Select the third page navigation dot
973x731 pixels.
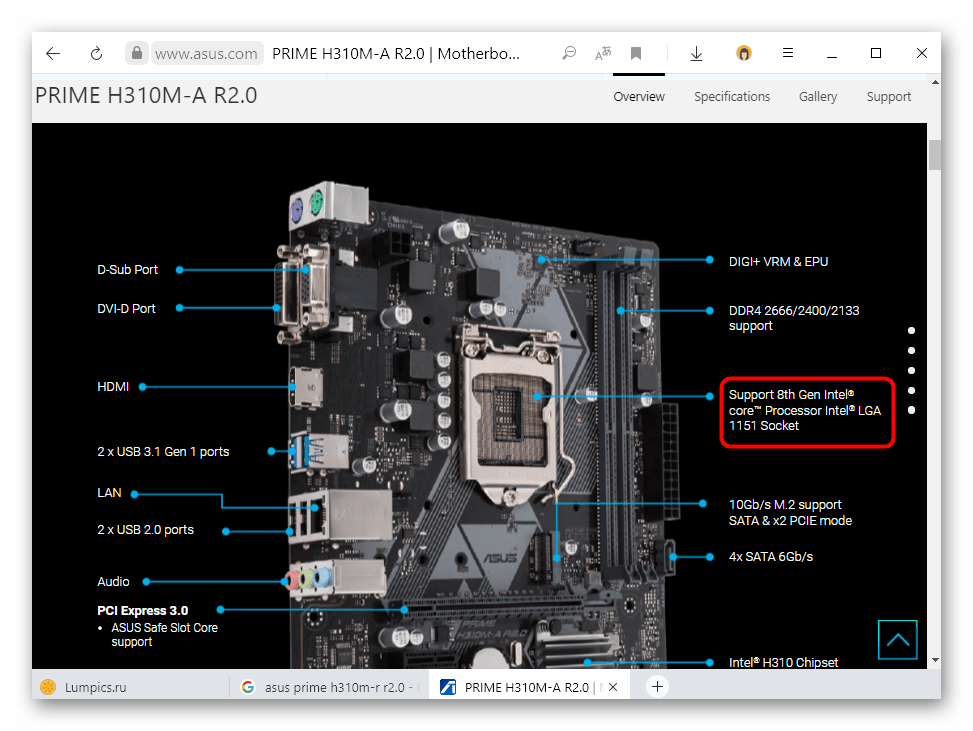point(912,370)
